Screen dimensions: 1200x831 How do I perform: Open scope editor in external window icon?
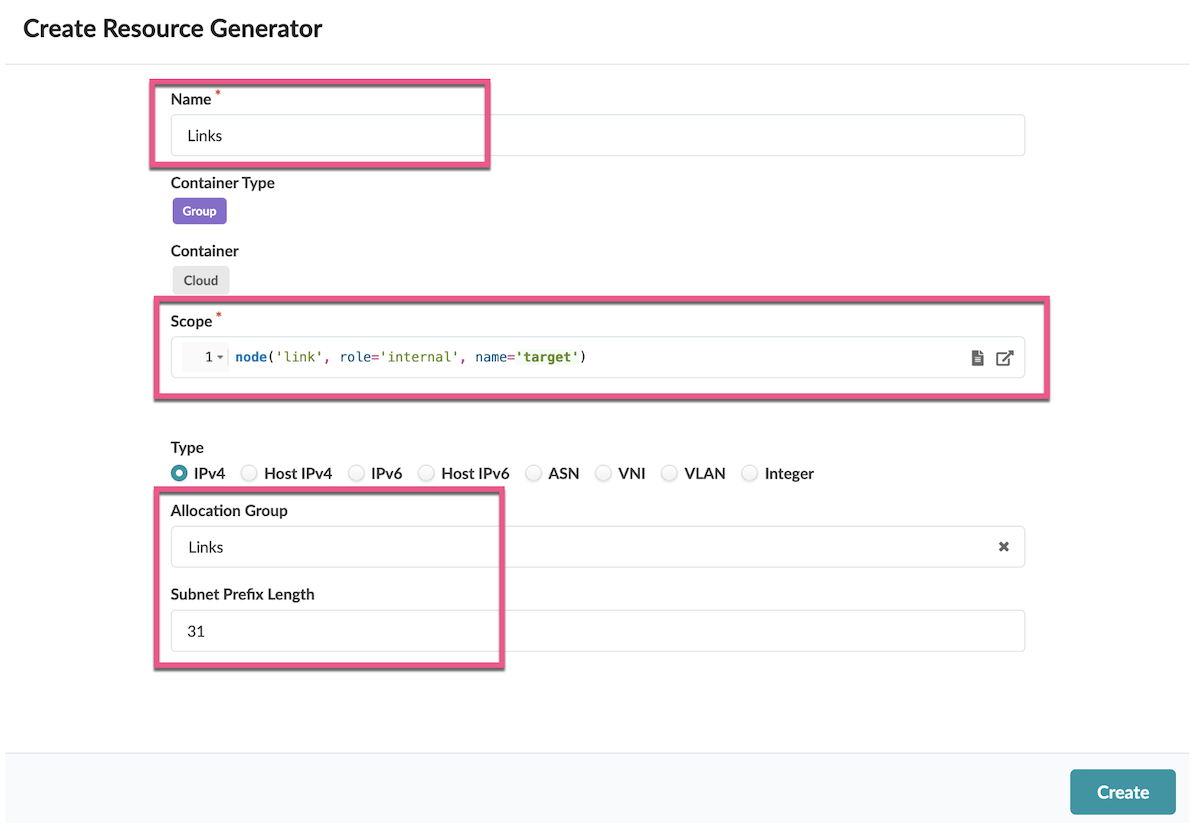[x=1004, y=358]
